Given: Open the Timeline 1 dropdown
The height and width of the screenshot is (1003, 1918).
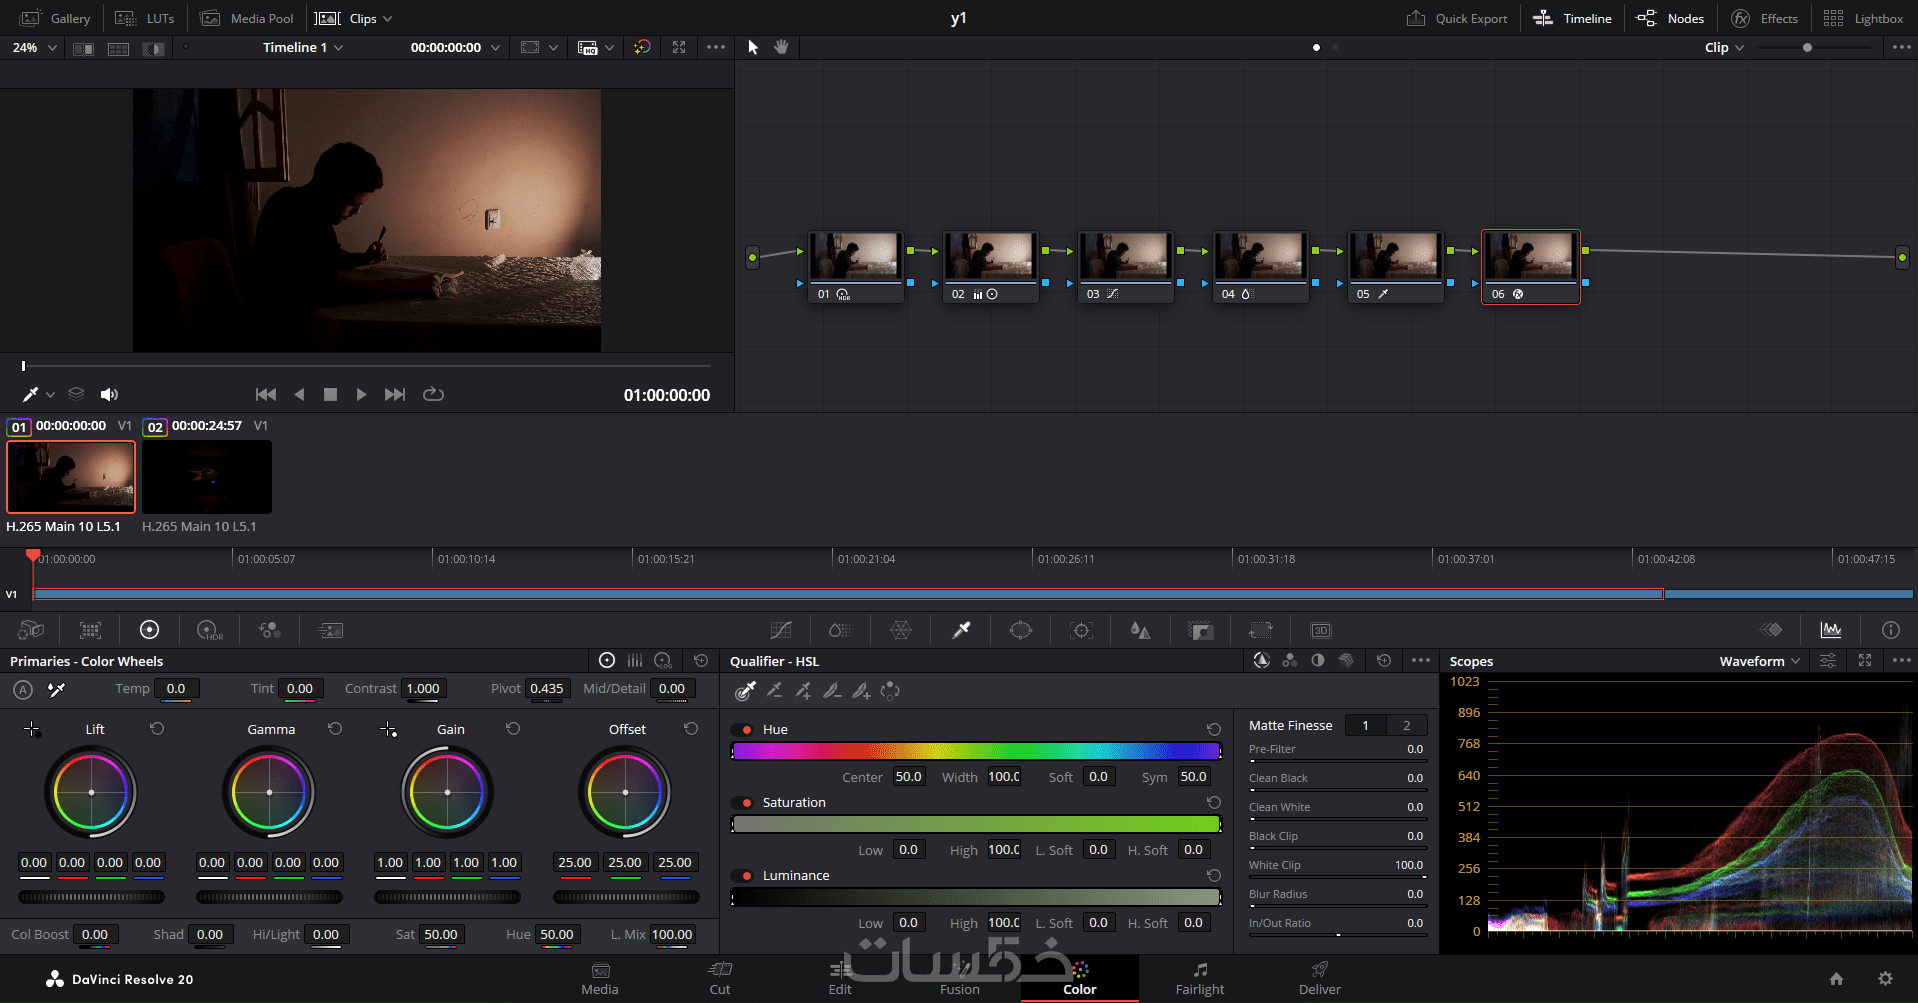Looking at the screenshot, I should click(302, 47).
